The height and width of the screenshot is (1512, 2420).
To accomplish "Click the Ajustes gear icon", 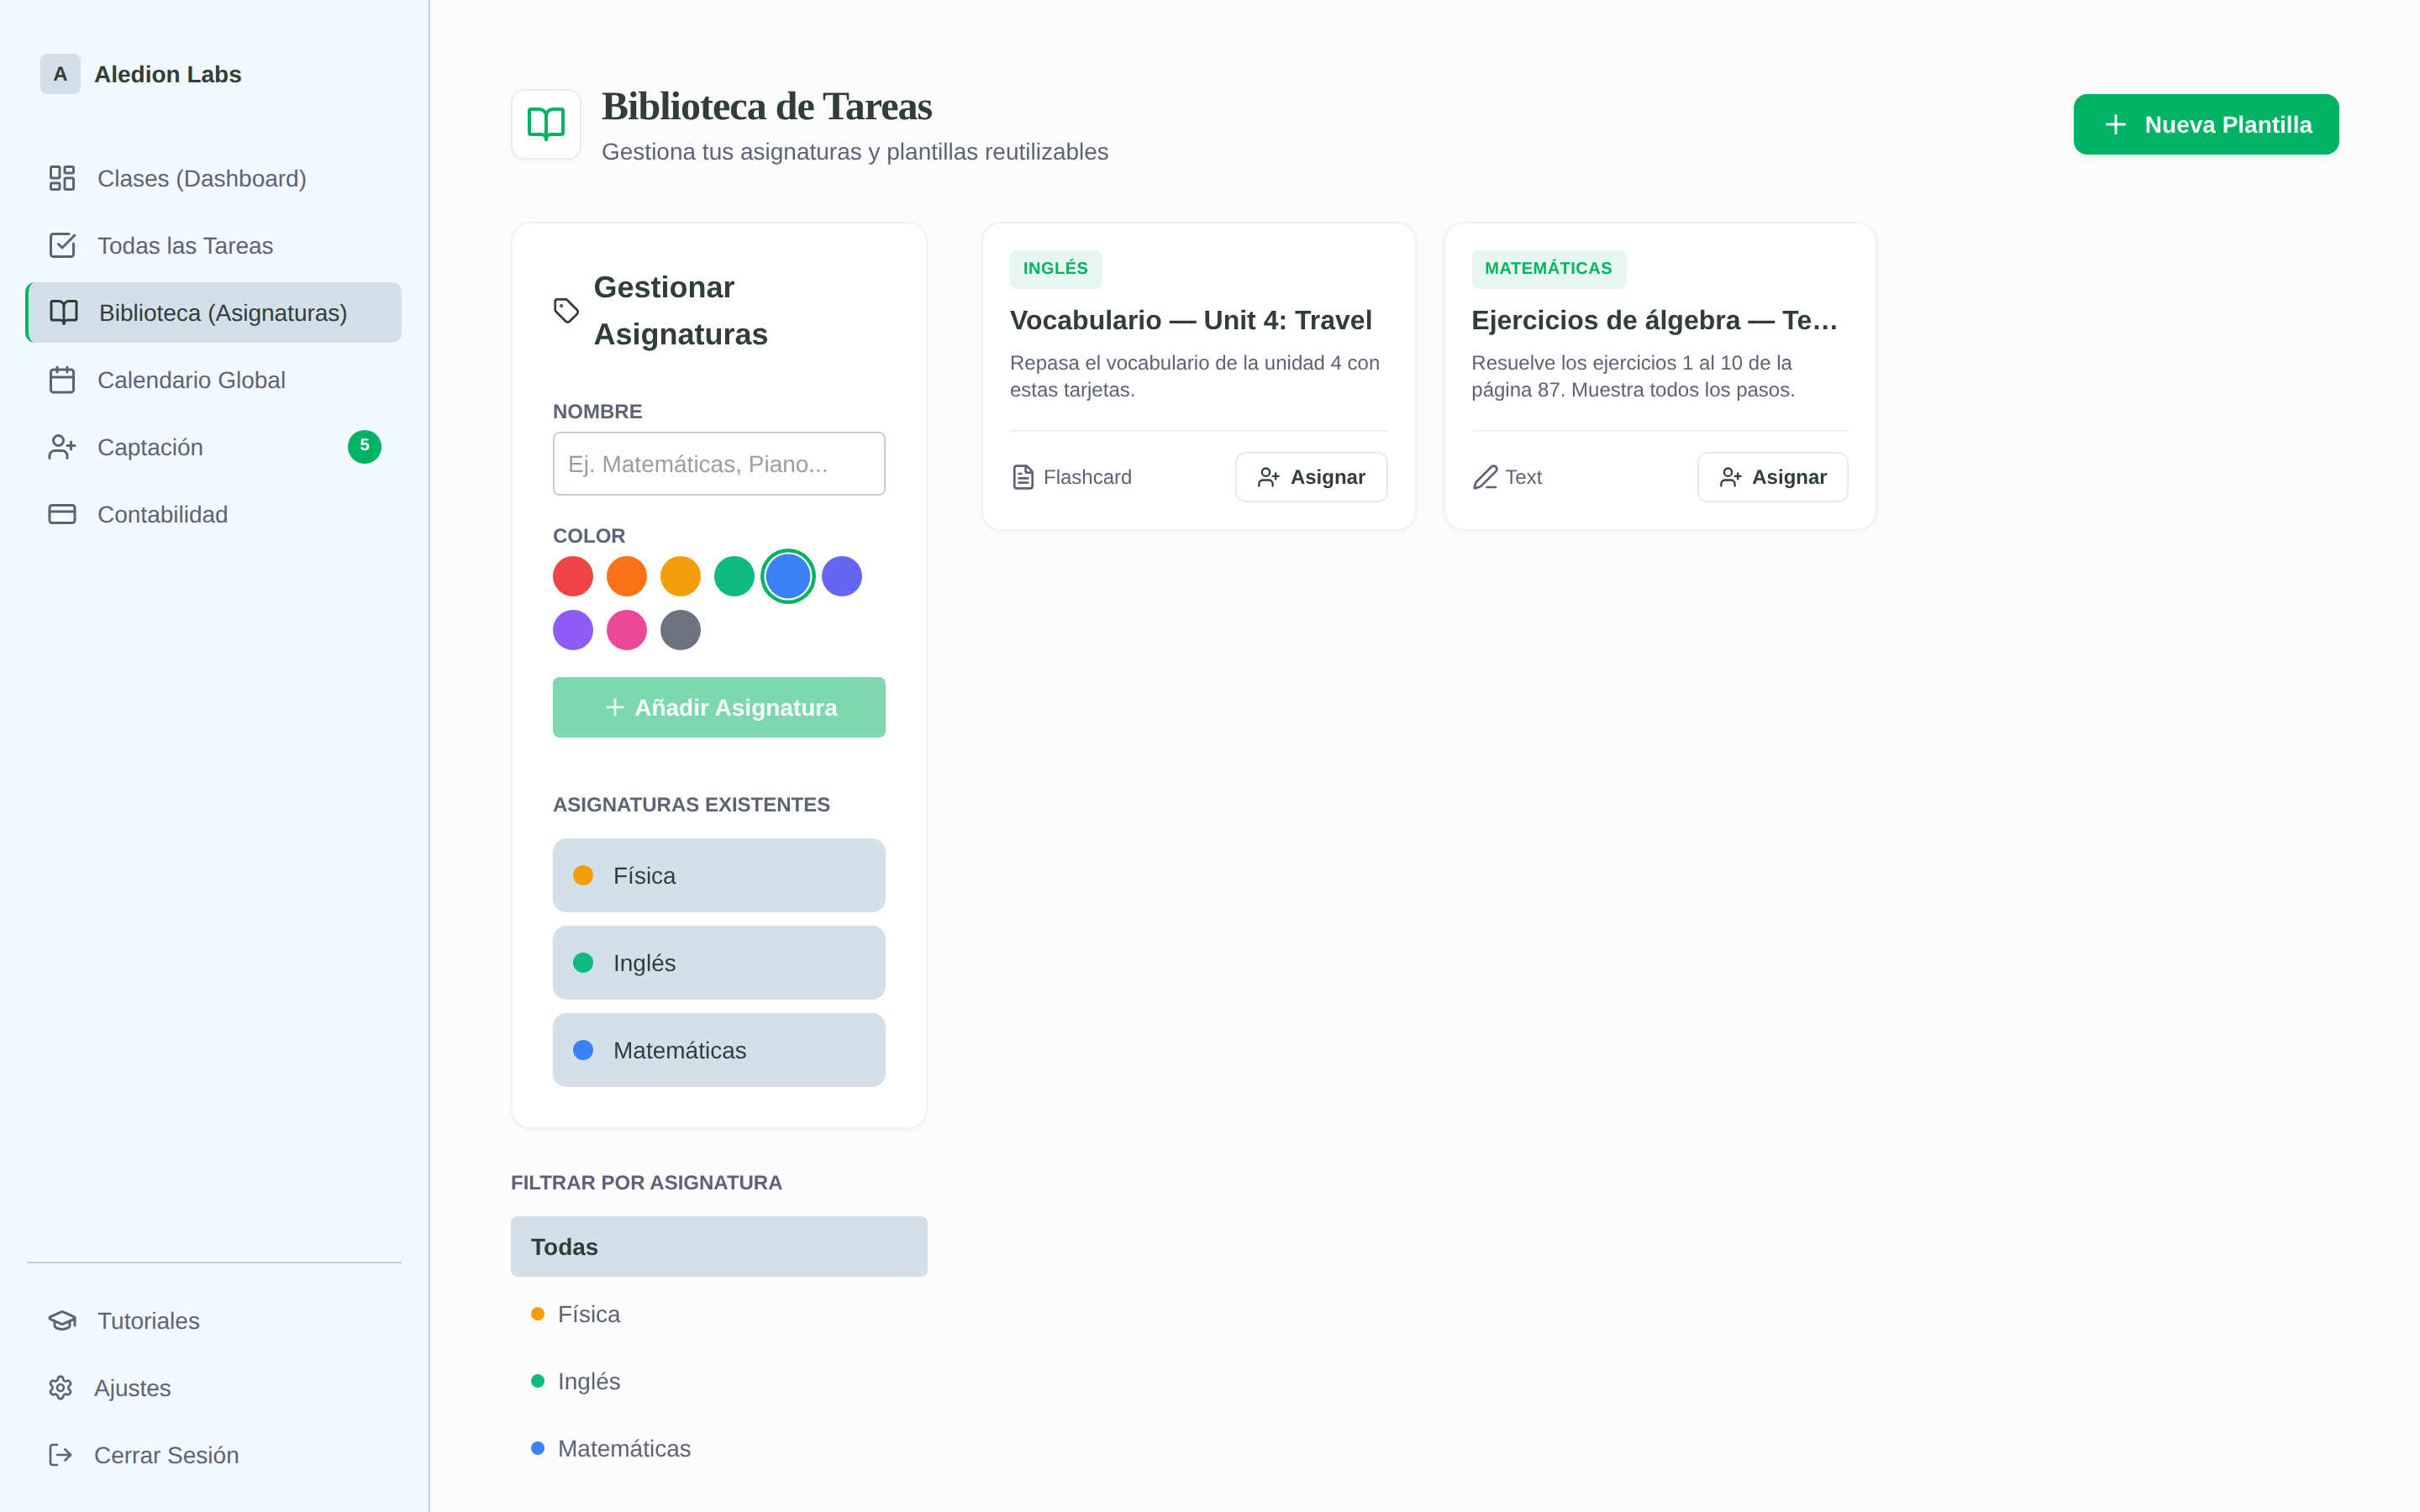I will [61, 1387].
